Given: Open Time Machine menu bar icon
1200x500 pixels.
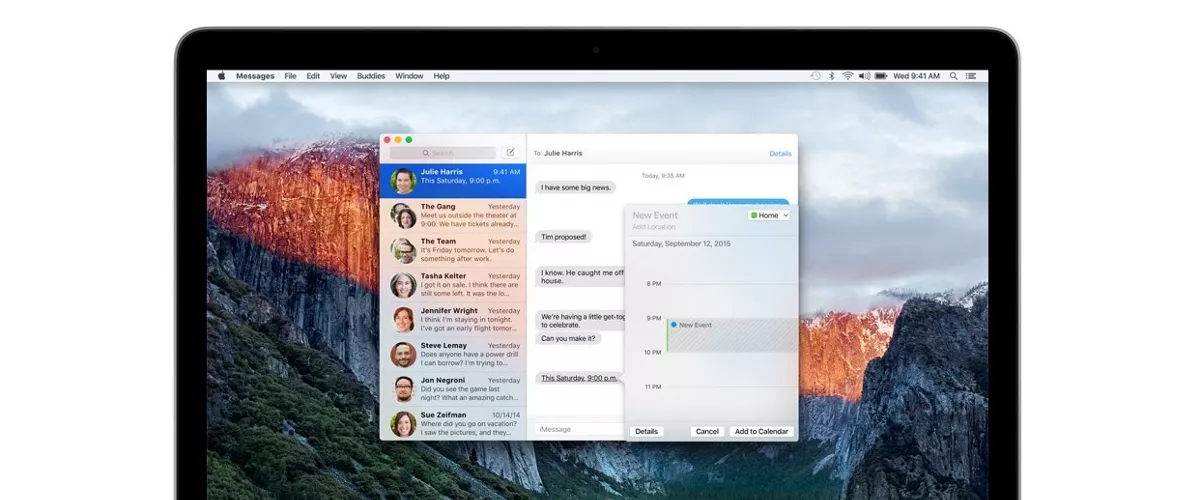Looking at the screenshot, I should click(815, 76).
